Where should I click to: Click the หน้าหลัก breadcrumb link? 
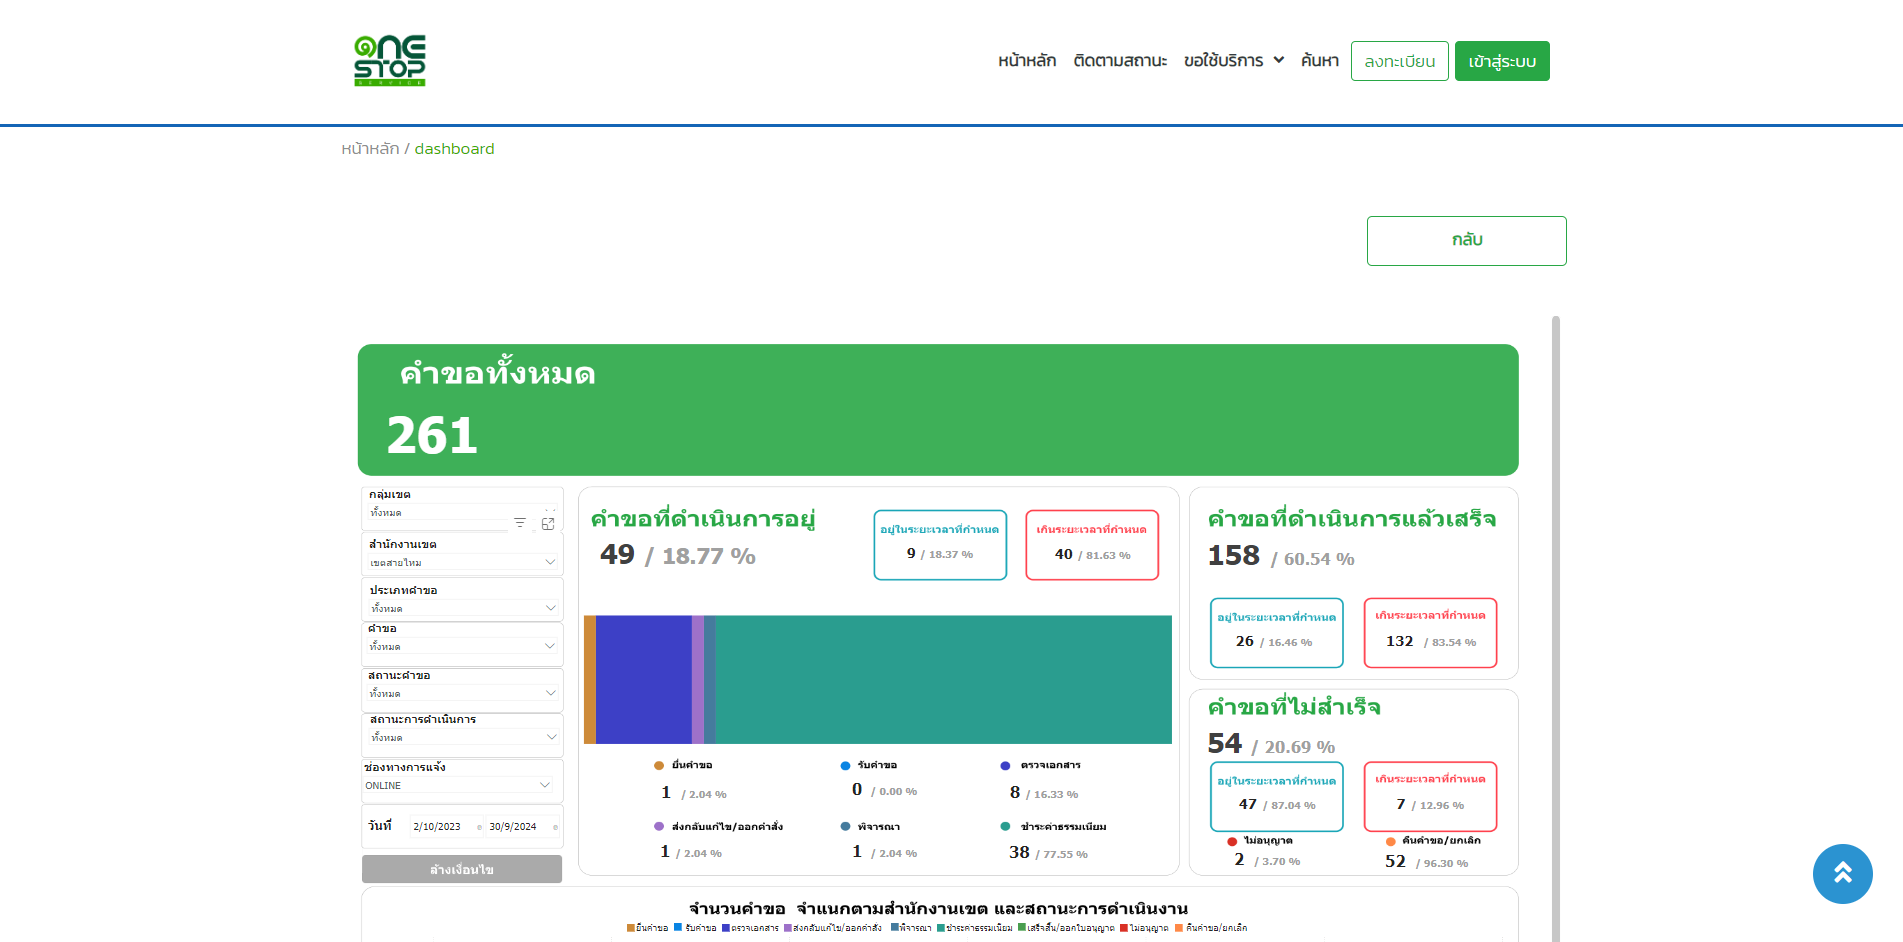tap(370, 149)
